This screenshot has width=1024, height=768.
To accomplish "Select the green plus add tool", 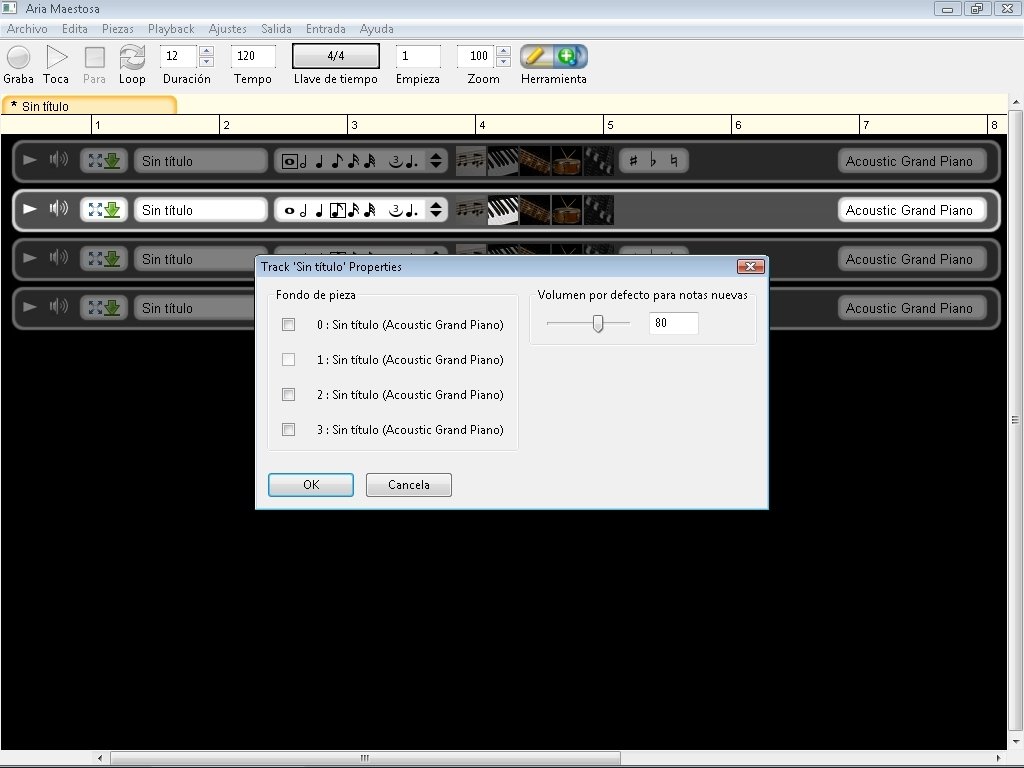I will (x=570, y=57).
